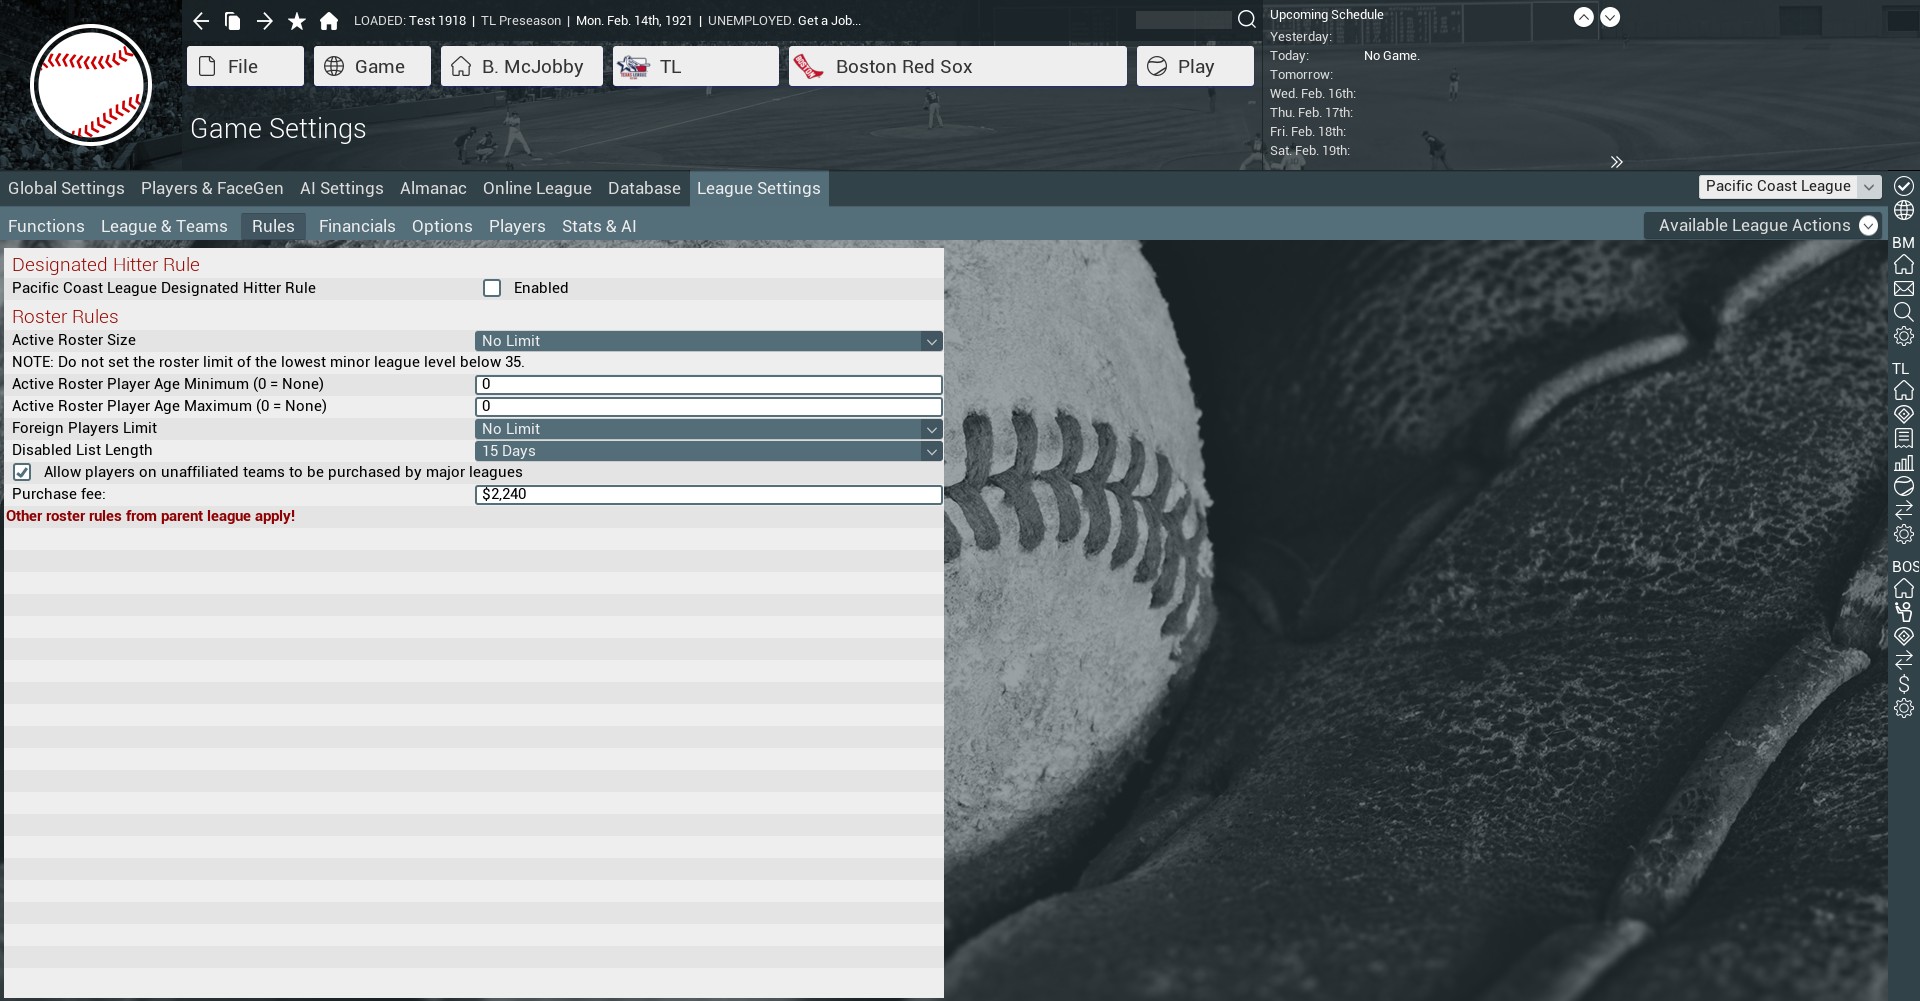Expand the Disabled List Length dropdown
This screenshot has height=1001, width=1920.
(708, 451)
